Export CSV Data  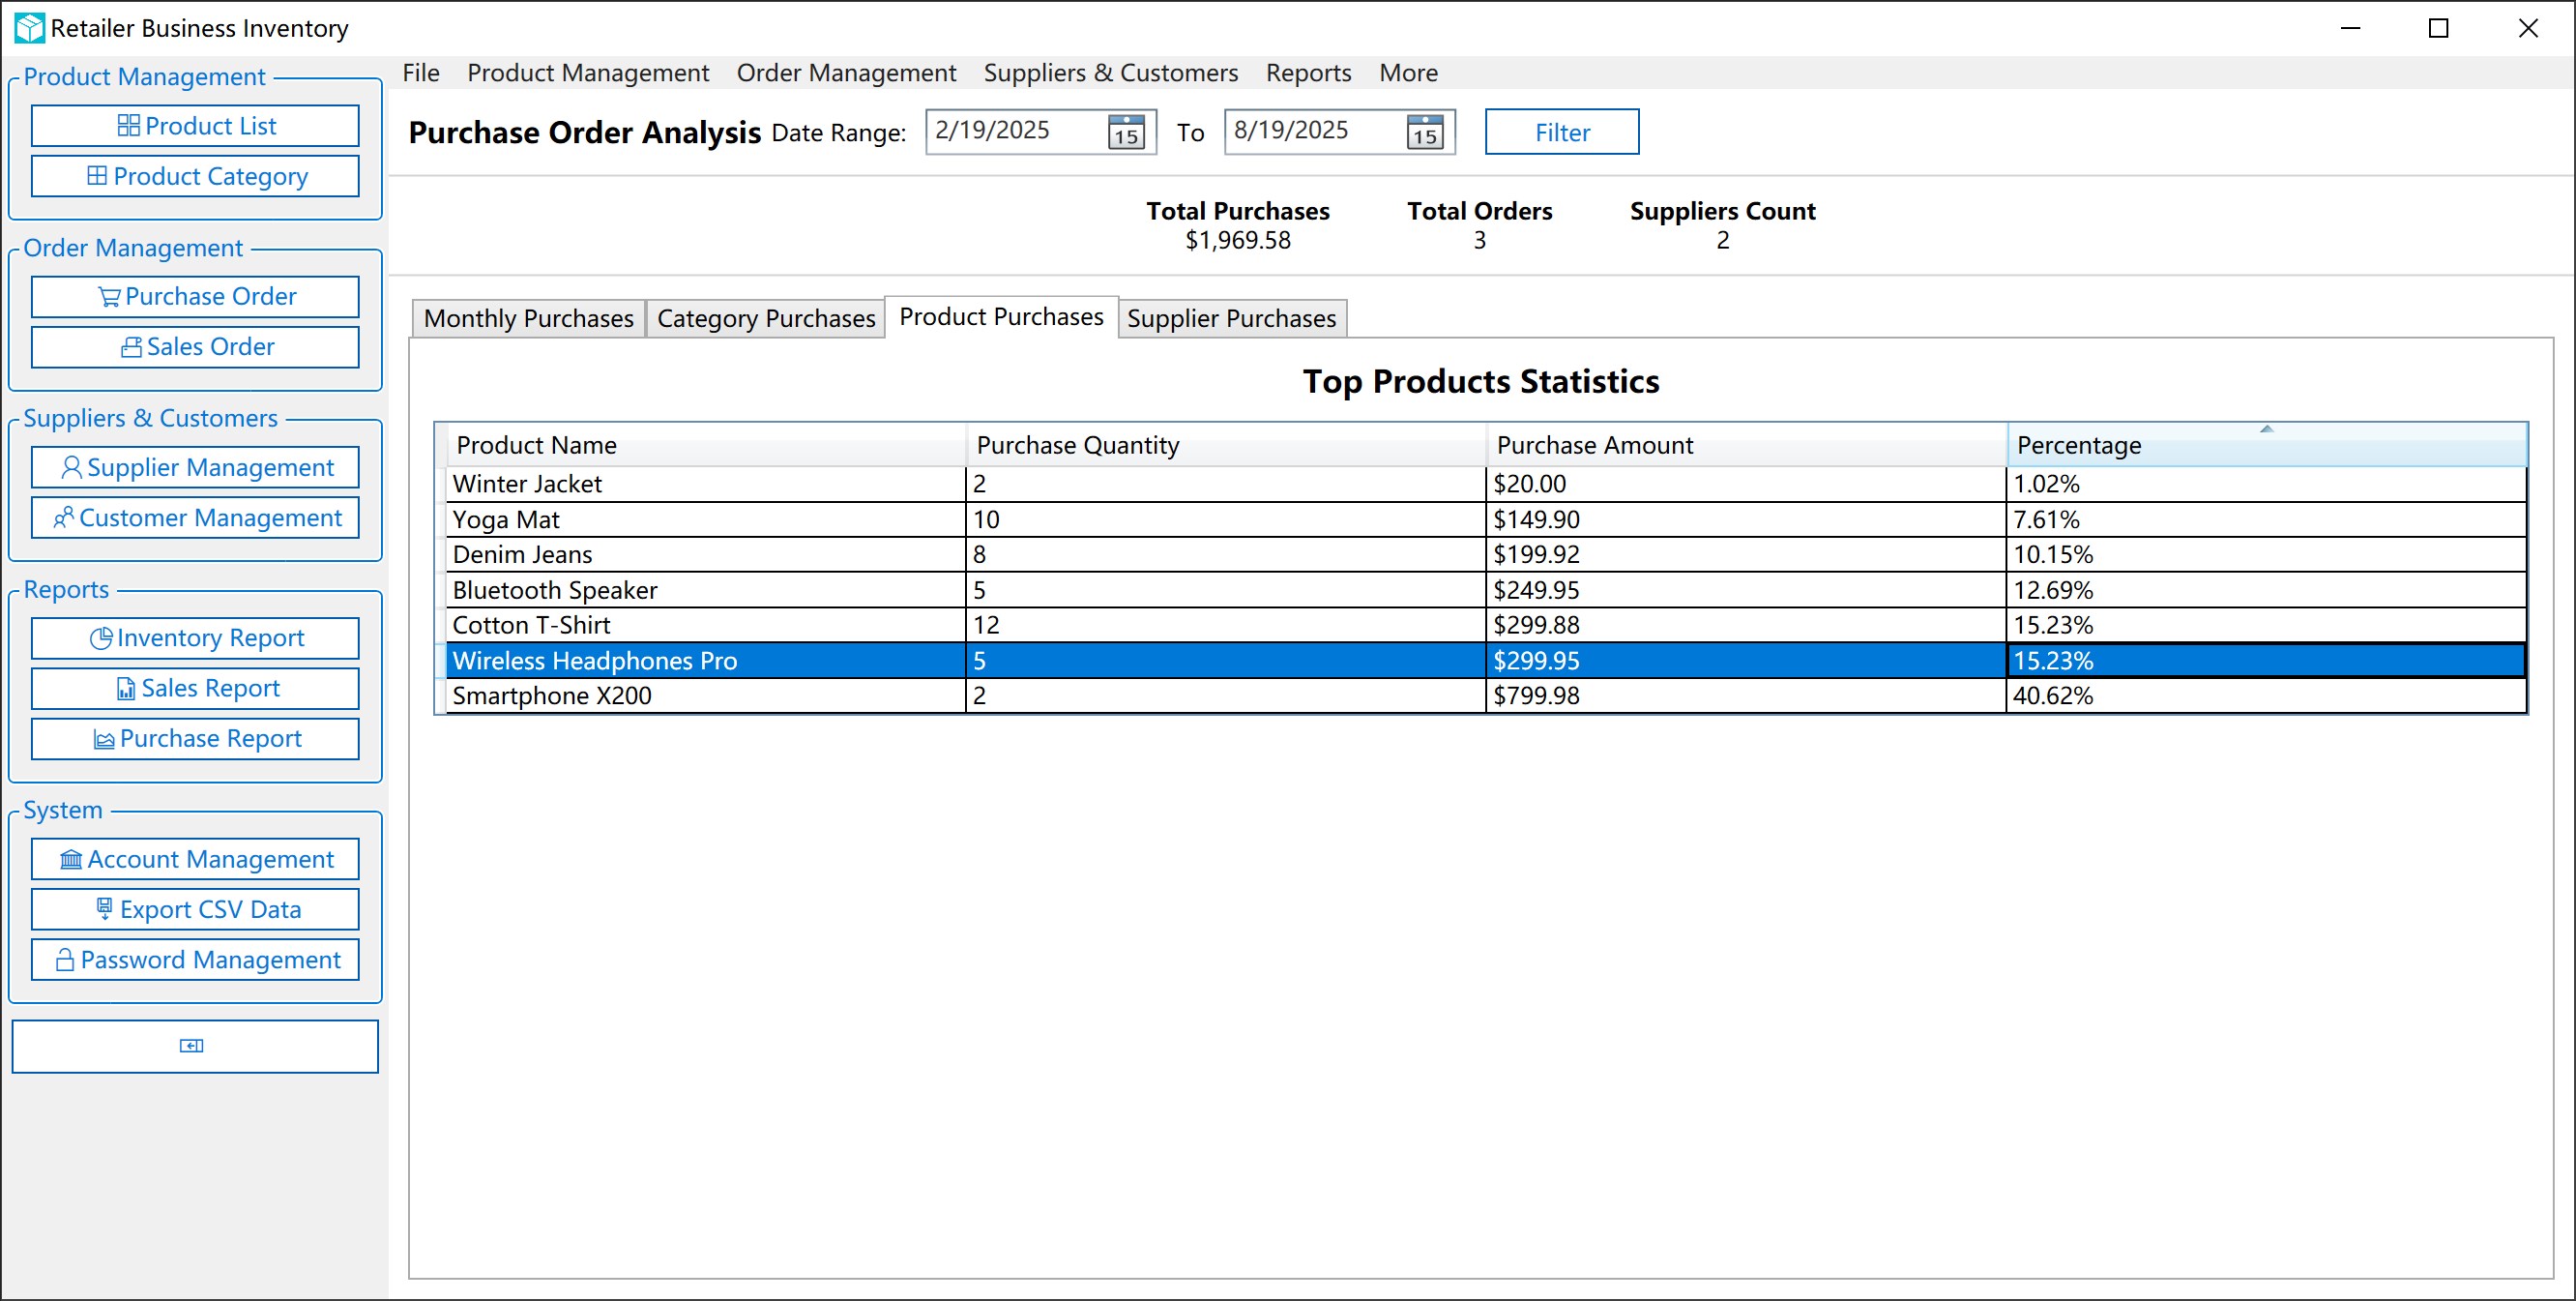pos(195,909)
